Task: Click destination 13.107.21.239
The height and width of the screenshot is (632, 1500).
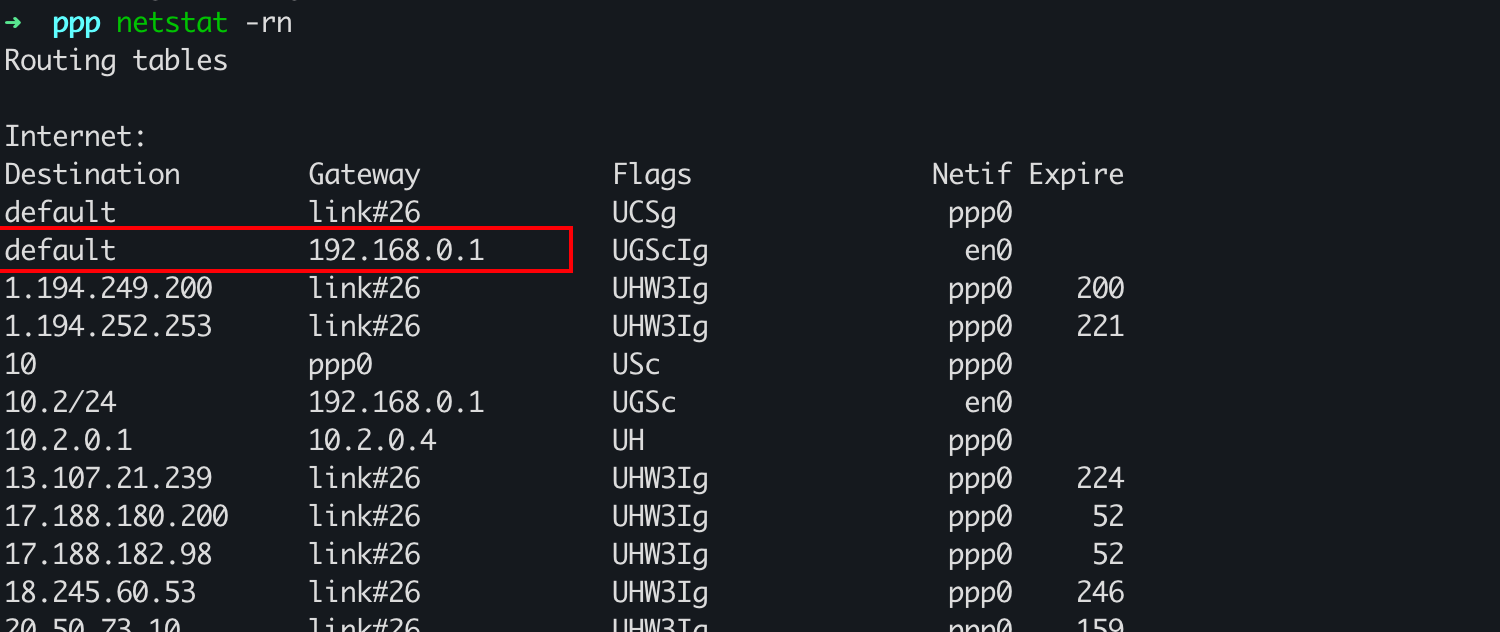Action: (x=108, y=479)
